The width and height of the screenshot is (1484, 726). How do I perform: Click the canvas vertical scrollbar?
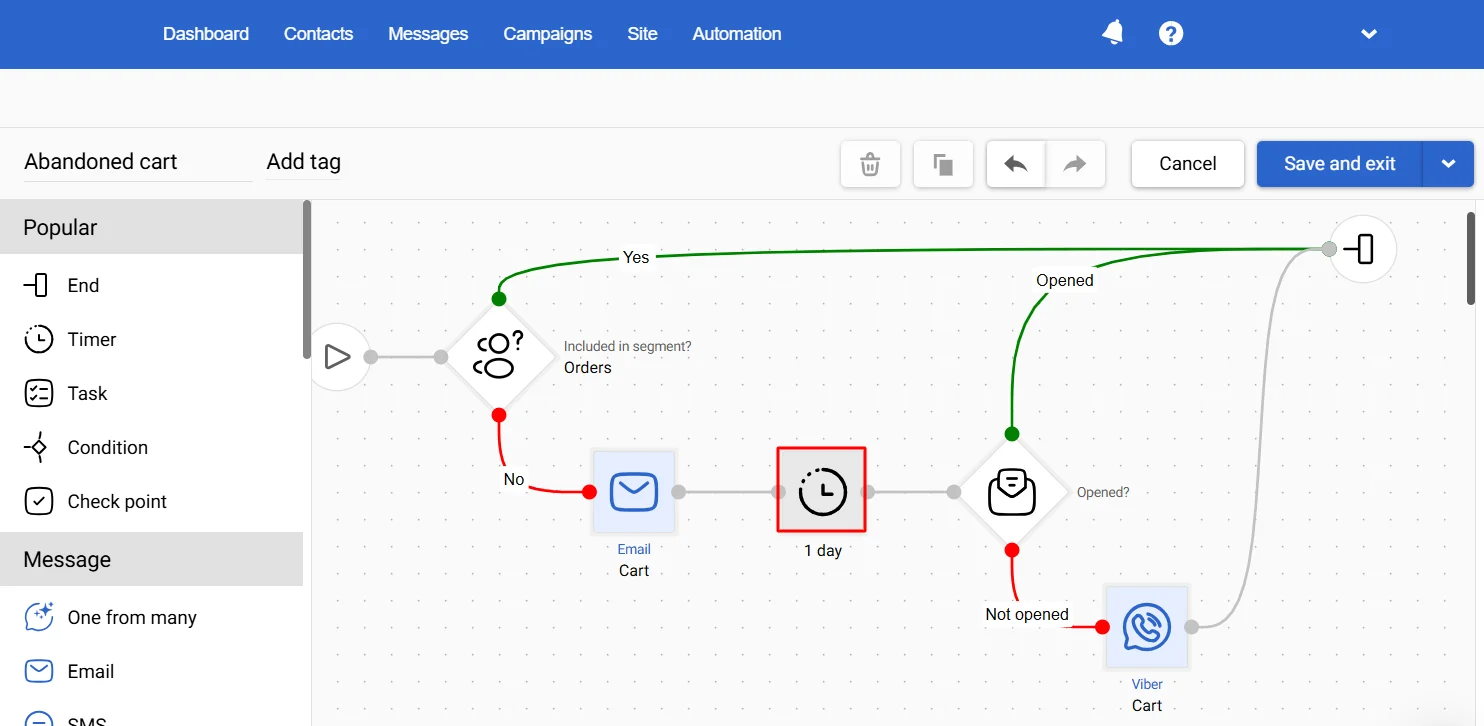(x=1471, y=258)
